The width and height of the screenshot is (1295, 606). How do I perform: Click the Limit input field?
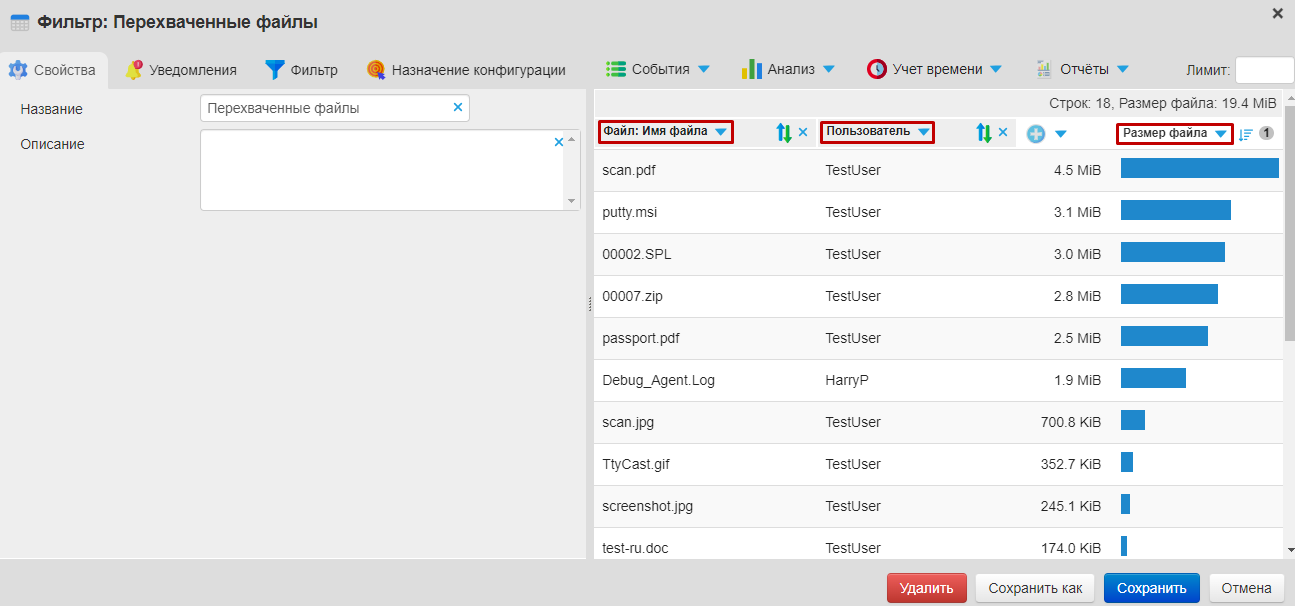pos(1264,70)
